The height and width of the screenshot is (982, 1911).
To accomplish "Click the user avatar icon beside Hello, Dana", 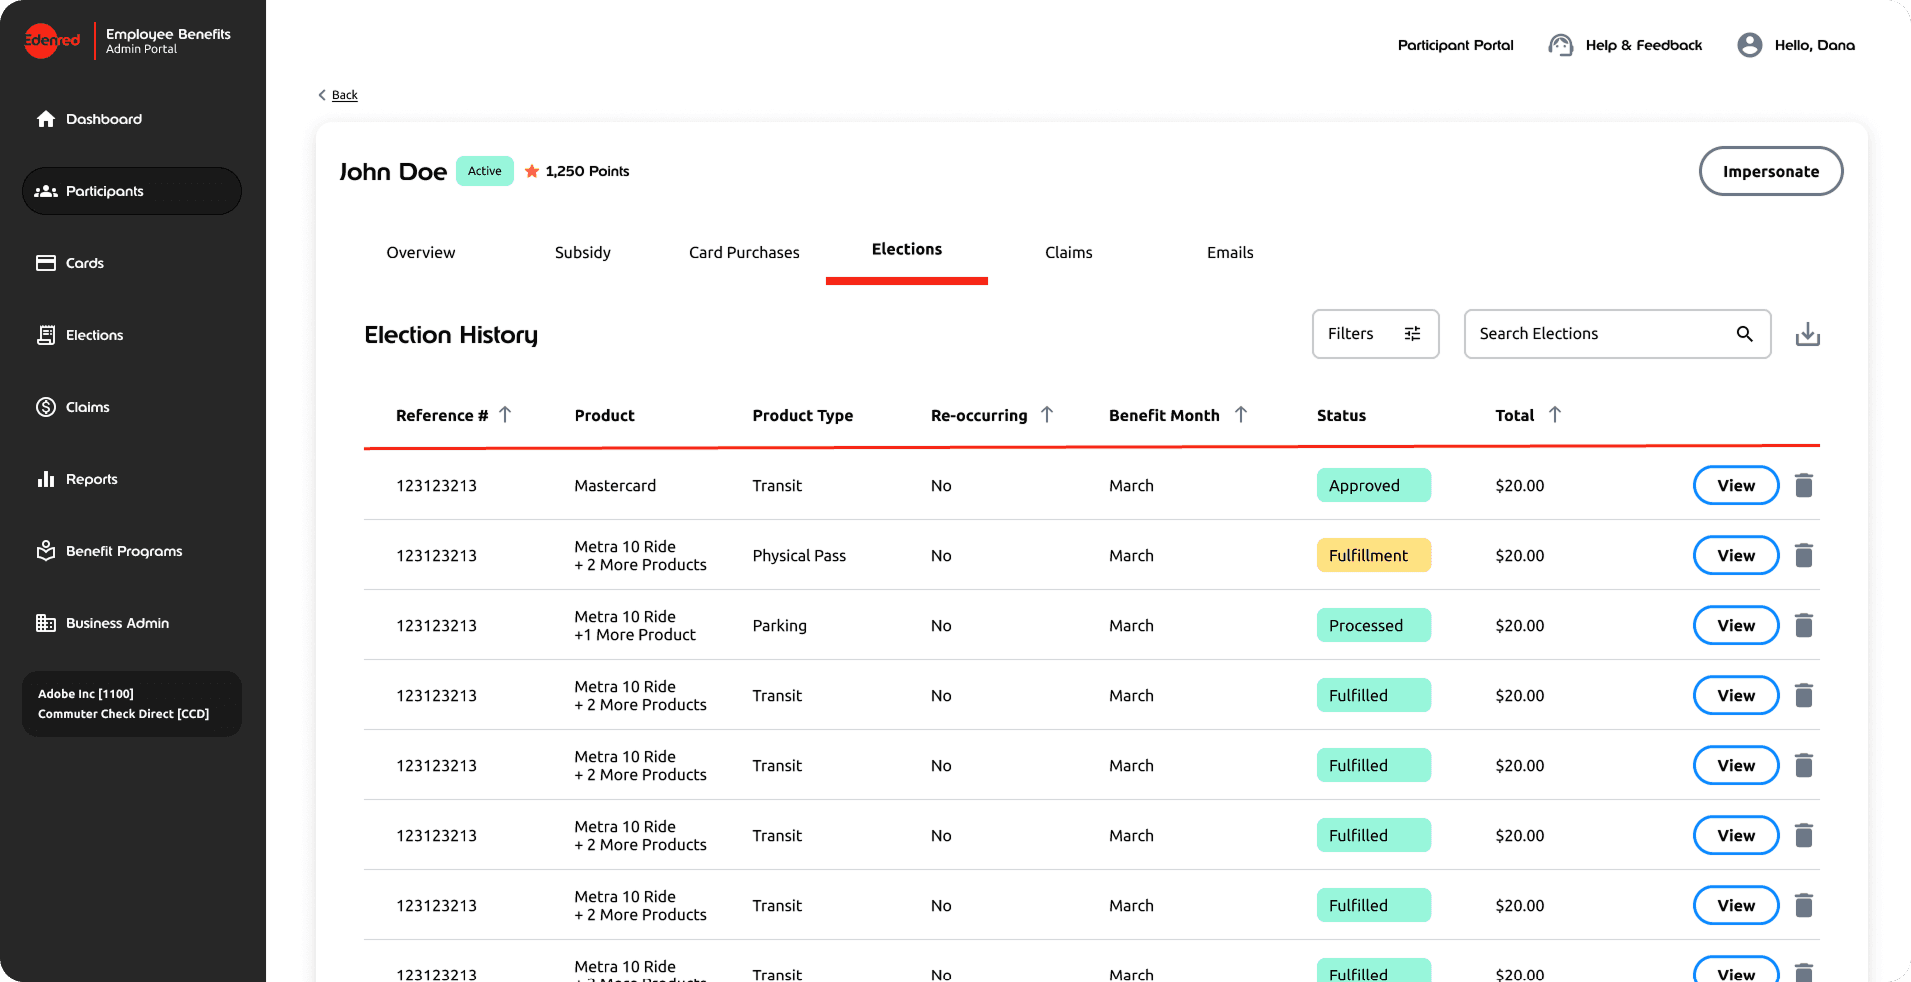I will (1750, 45).
